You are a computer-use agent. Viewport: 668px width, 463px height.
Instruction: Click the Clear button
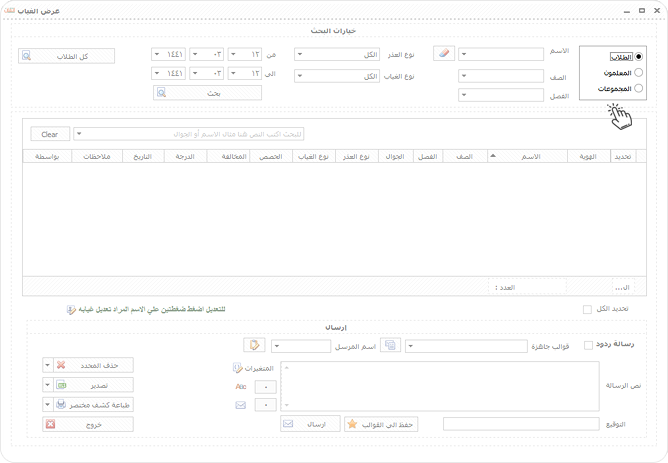[50, 134]
